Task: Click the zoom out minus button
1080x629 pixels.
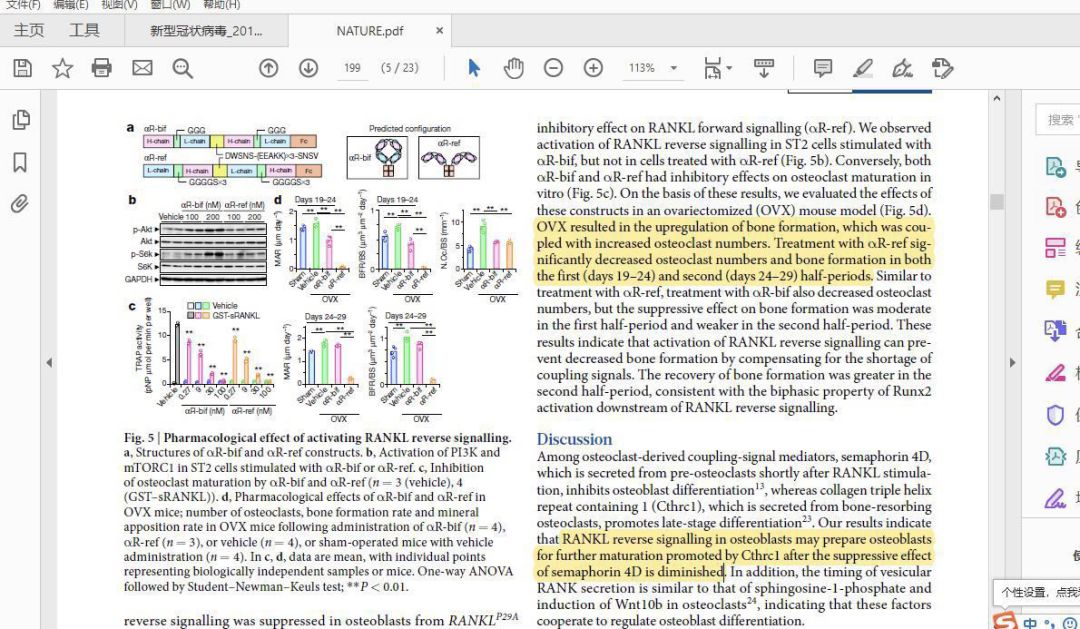Action: pos(553,68)
